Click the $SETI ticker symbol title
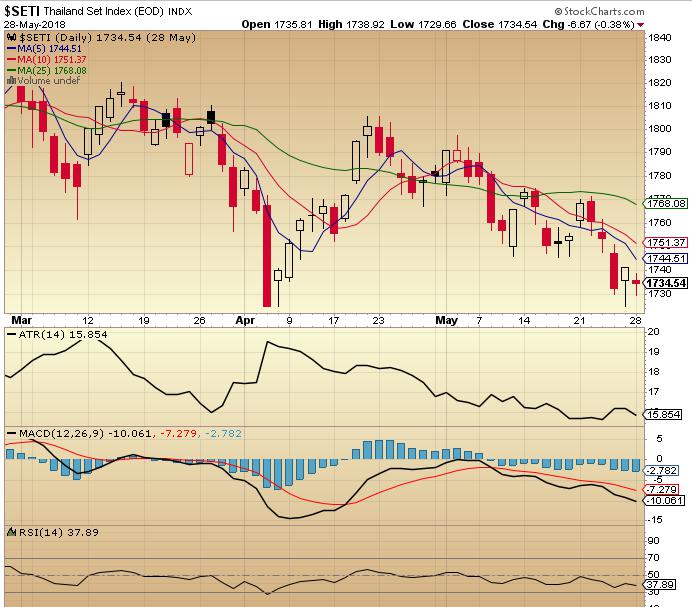This screenshot has width=692, height=607. [x=22, y=11]
